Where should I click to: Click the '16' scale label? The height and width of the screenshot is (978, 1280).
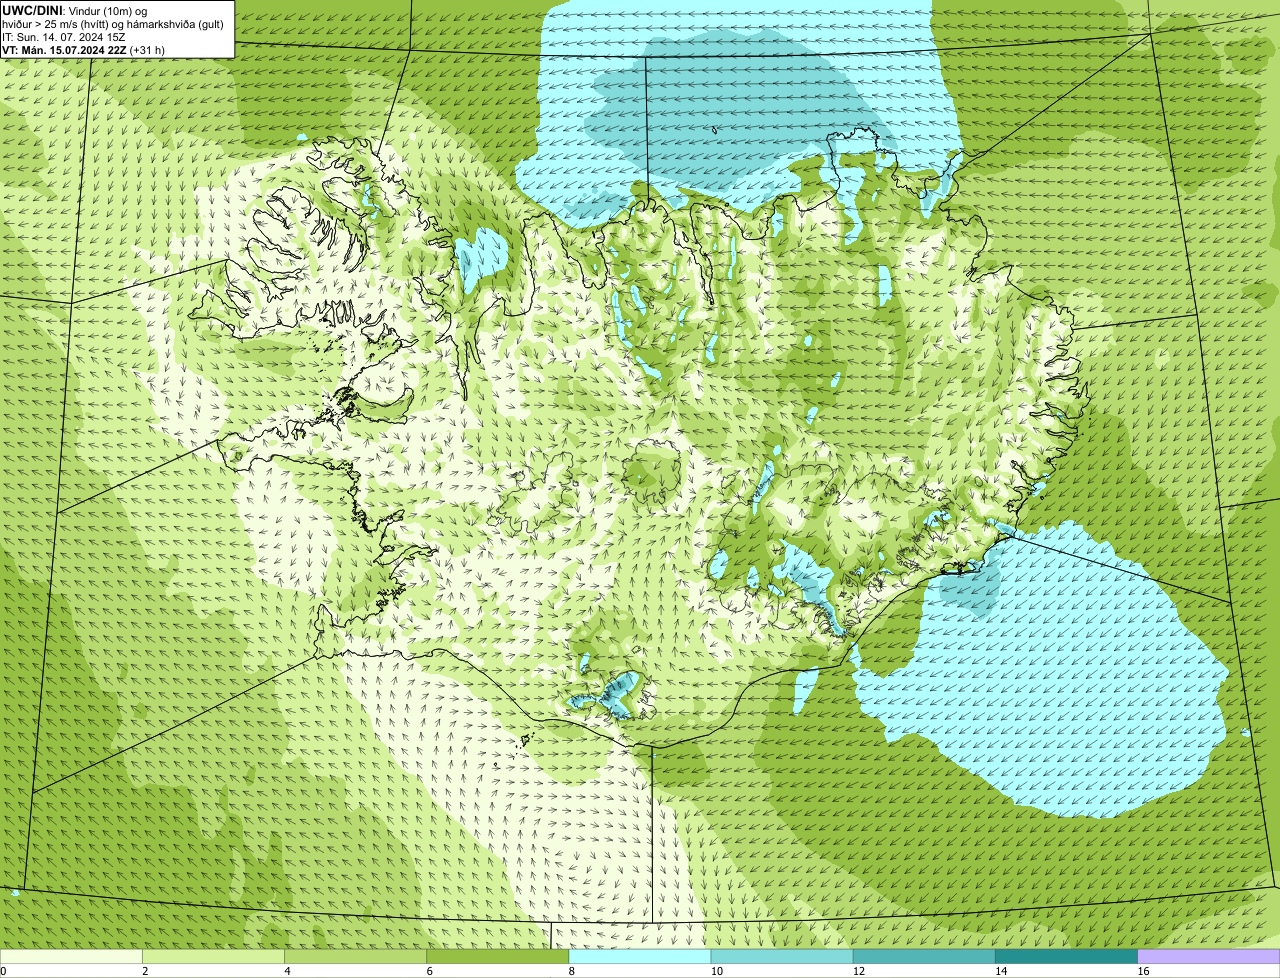pos(1143,971)
